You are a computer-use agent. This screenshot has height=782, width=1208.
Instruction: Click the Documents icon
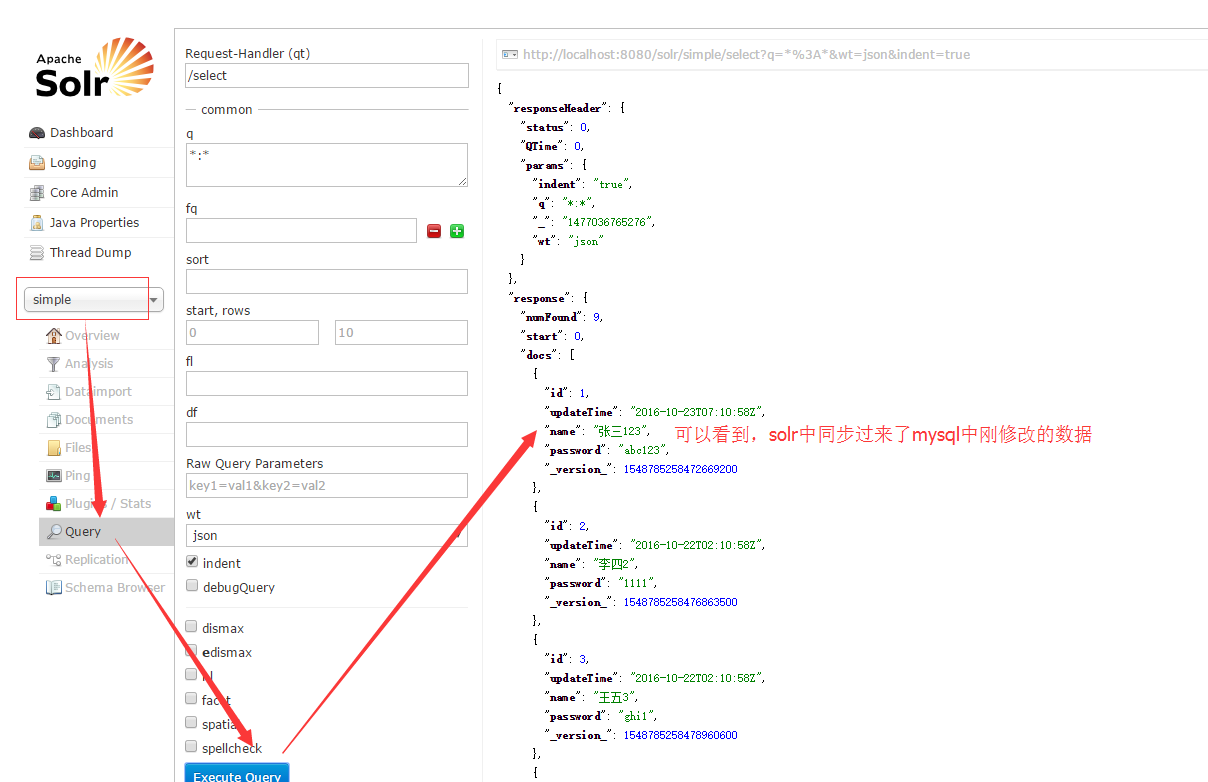click(x=54, y=419)
